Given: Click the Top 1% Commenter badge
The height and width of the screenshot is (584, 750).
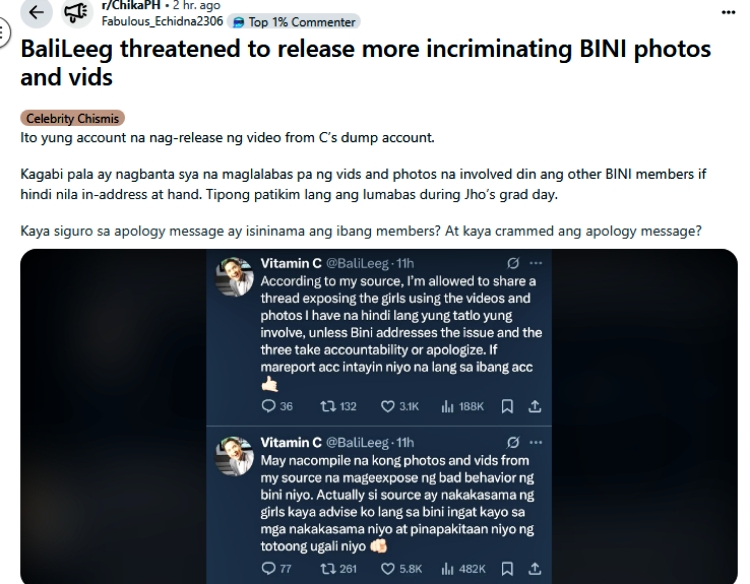Looking at the screenshot, I should coord(294,22).
